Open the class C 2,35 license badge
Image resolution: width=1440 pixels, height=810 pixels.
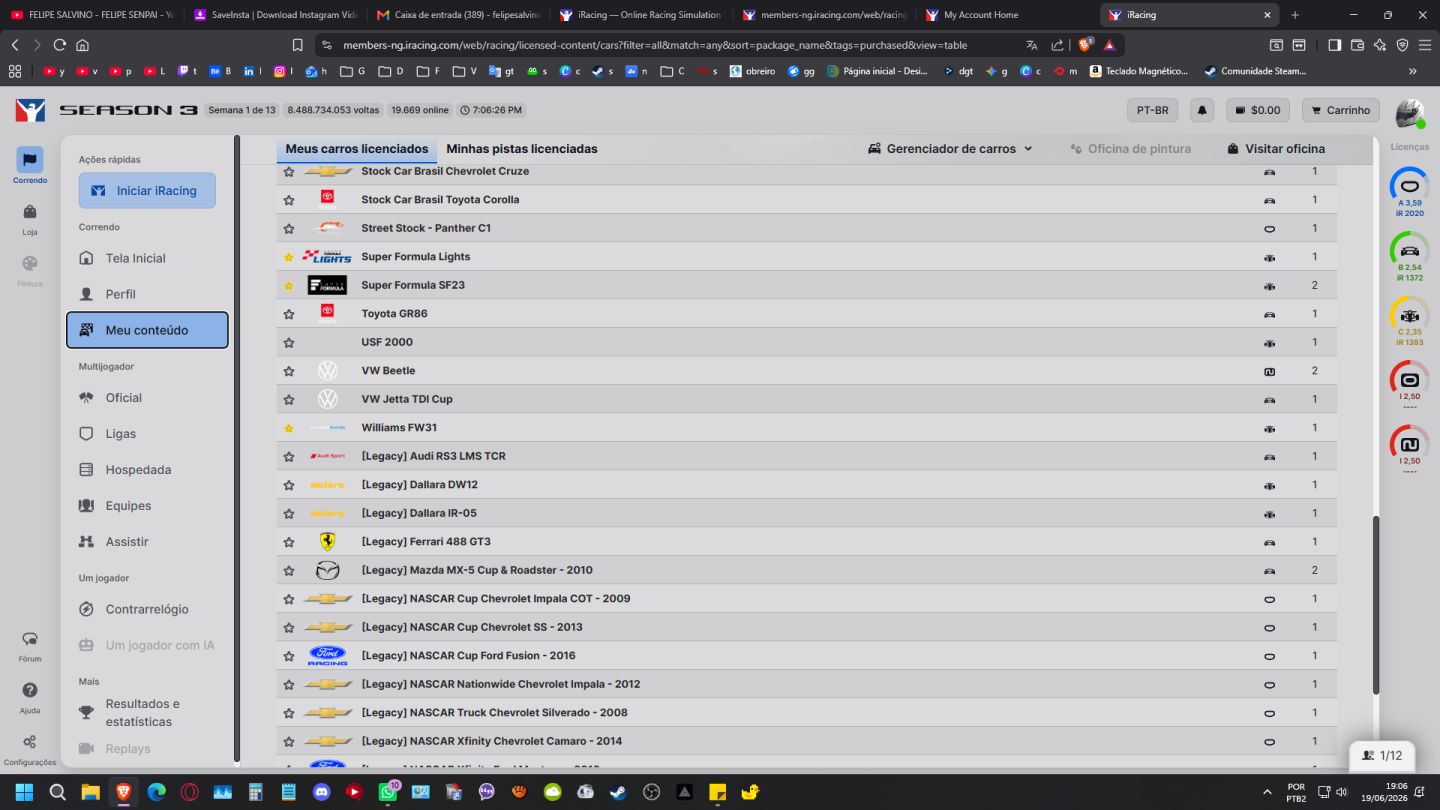pos(1409,321)
